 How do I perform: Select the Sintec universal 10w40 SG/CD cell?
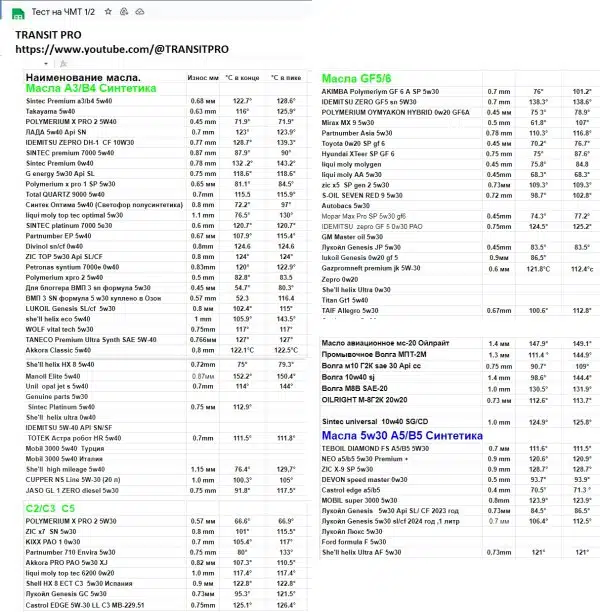(x=375, y=422)
